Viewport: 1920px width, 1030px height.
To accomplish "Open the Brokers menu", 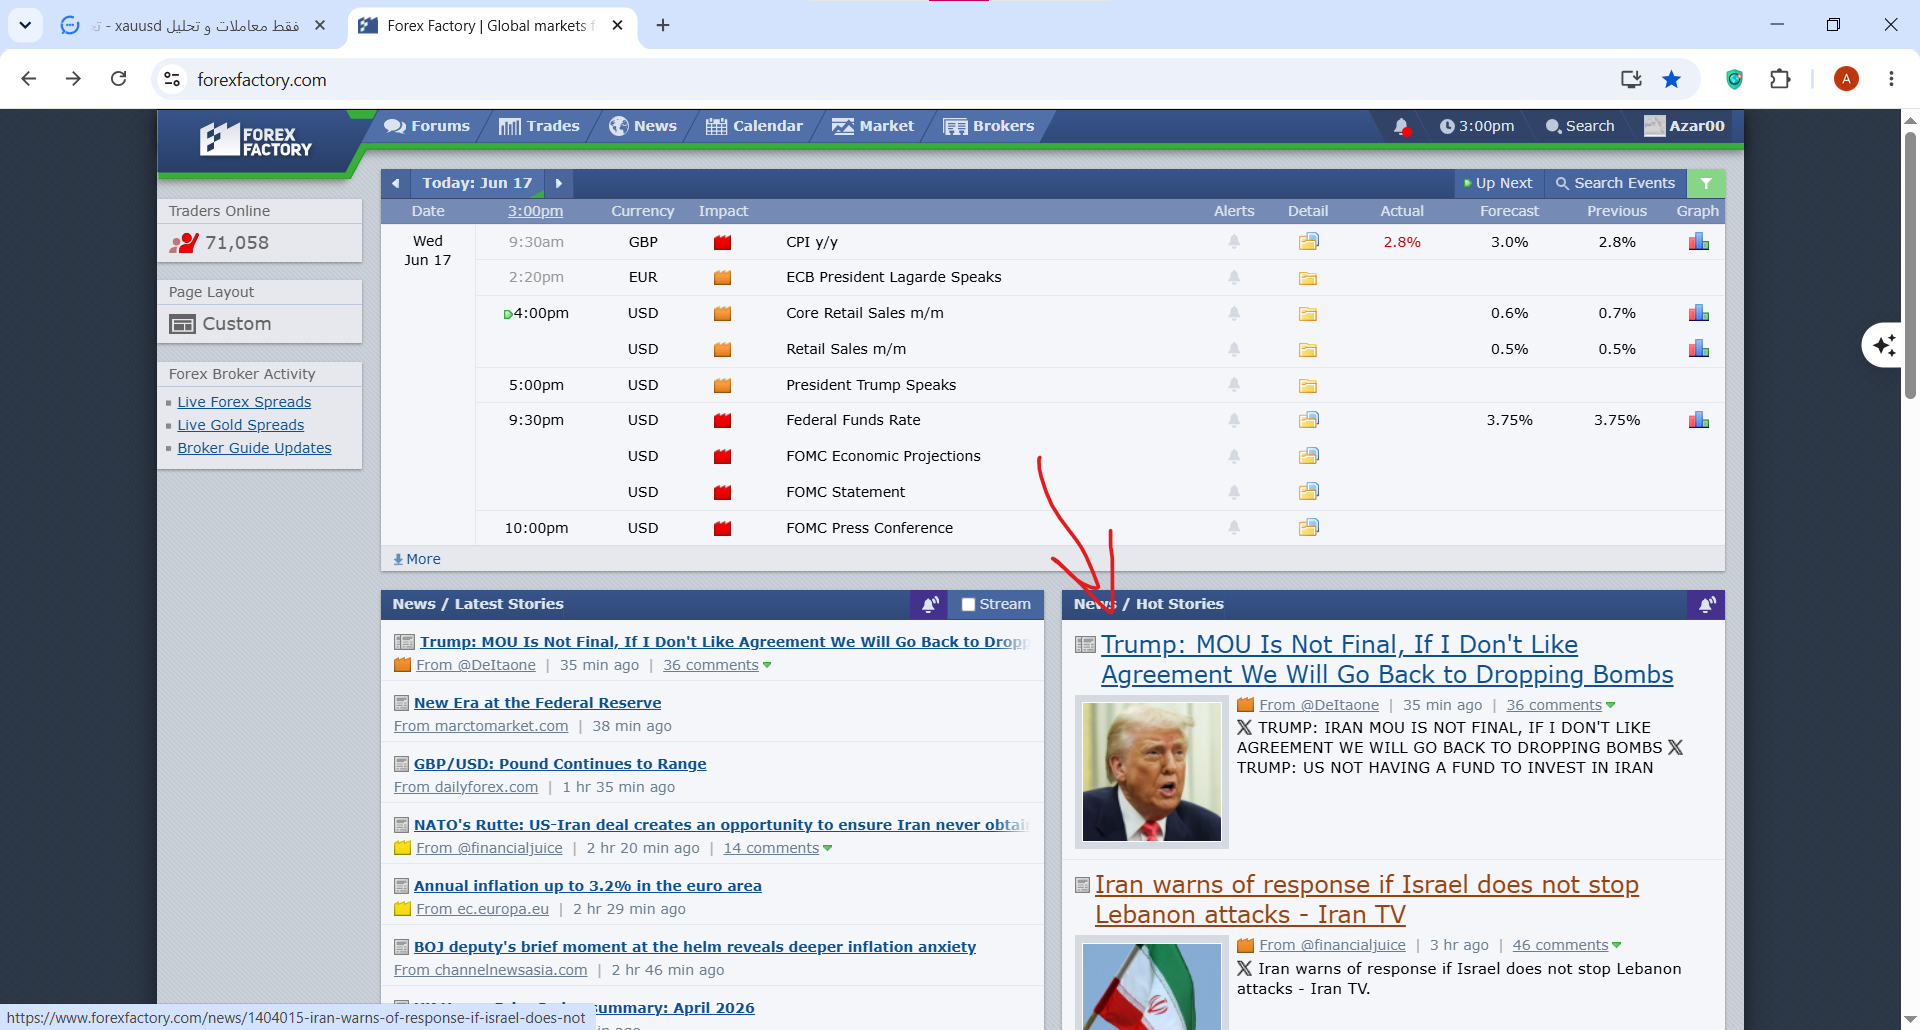I will (x=989, y=126).
